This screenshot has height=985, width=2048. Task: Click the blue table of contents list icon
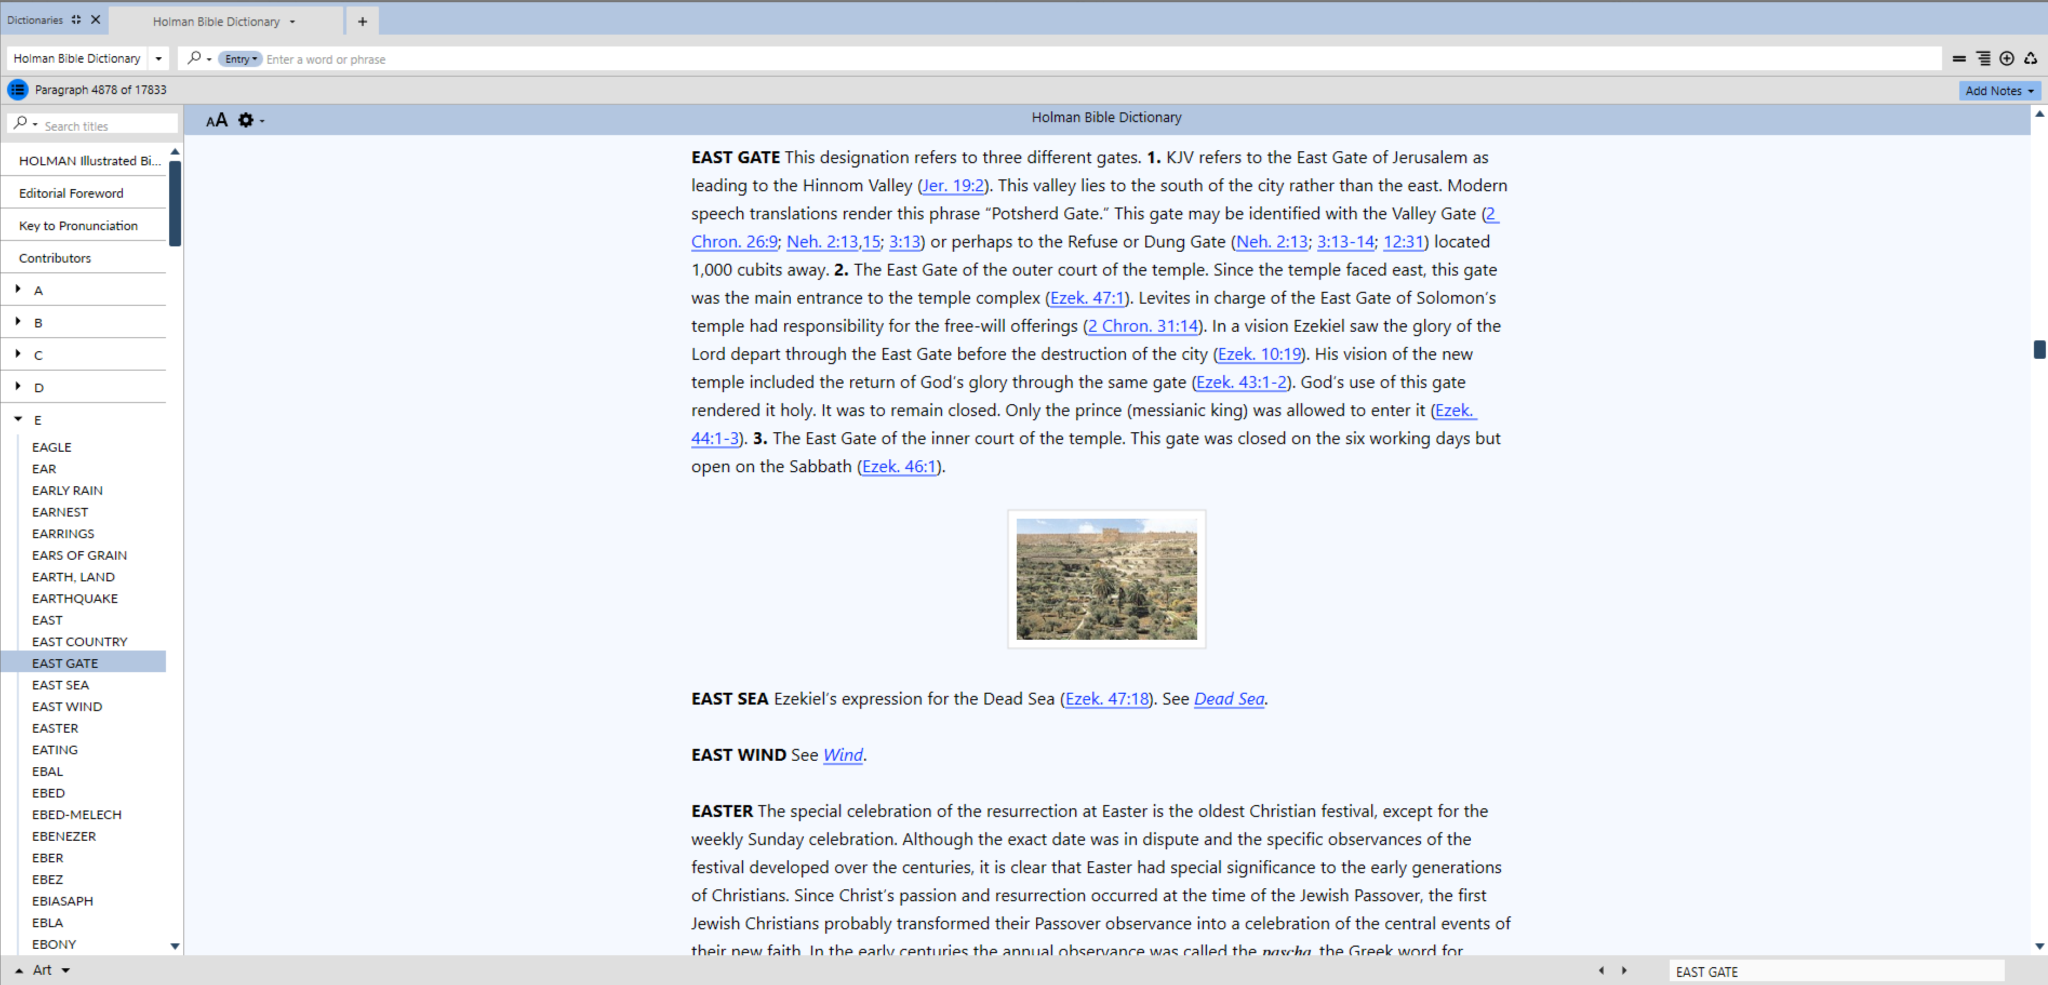pyautogui.click(x=18, y=90)
